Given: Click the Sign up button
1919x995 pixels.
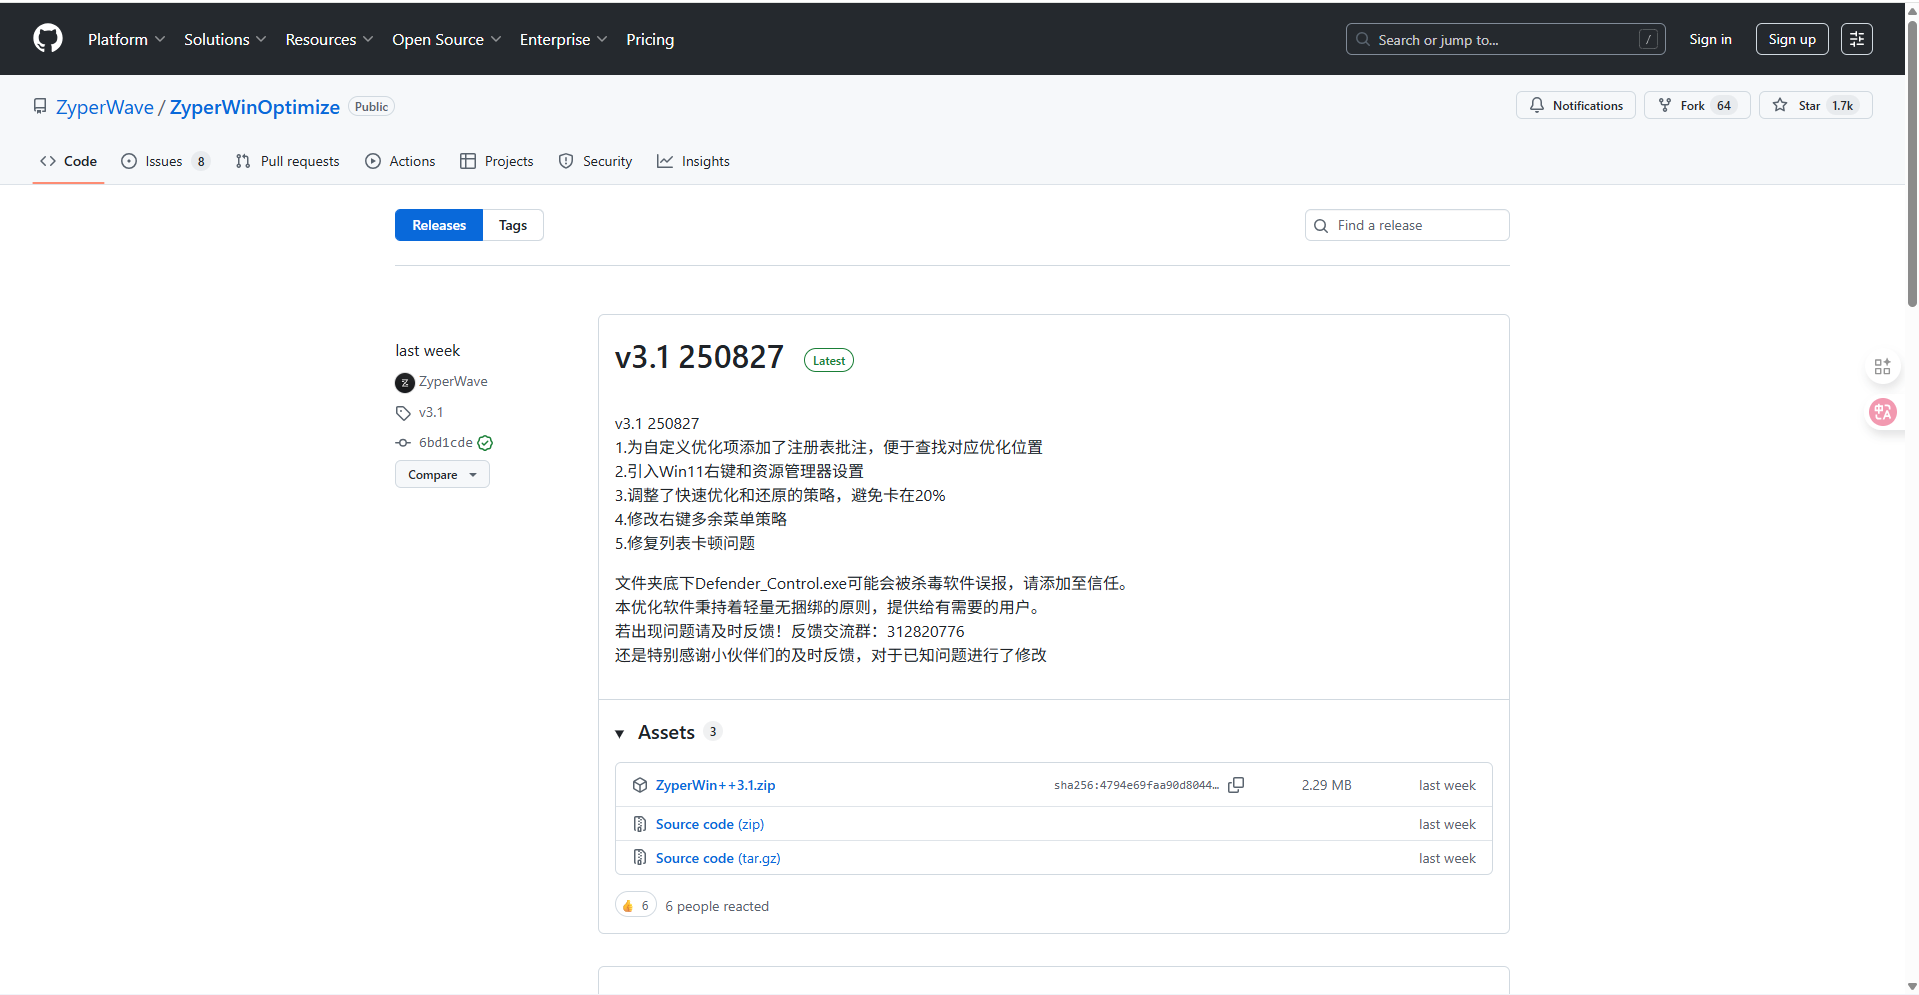Looking at the screenshot, I should [1792, 39].
